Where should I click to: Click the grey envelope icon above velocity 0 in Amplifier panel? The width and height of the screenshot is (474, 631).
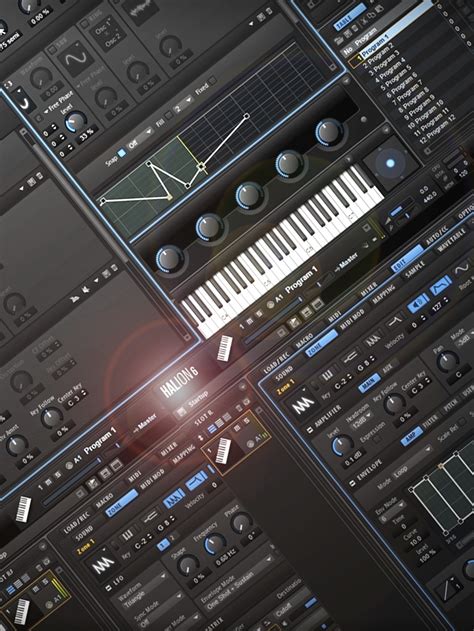[x=396, y=321]
